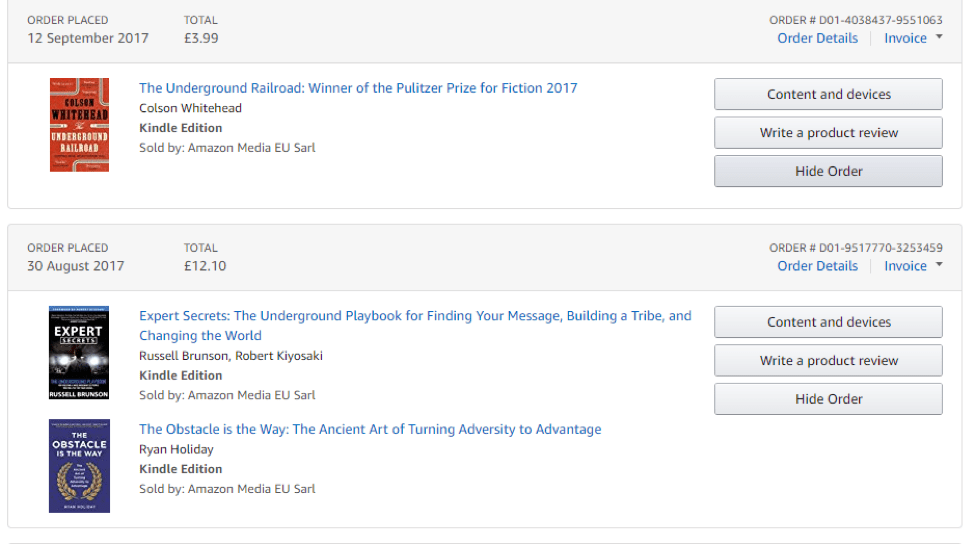This screenshot has height=544, width=975.
Task: Open The Underground Railroad title link
Action: click(x=358, y=88)
